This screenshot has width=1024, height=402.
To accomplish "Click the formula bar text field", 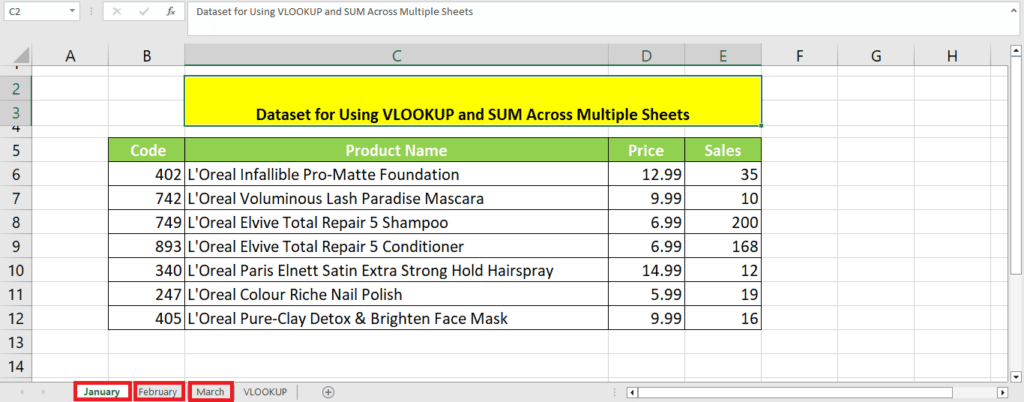I will [601, 19].
